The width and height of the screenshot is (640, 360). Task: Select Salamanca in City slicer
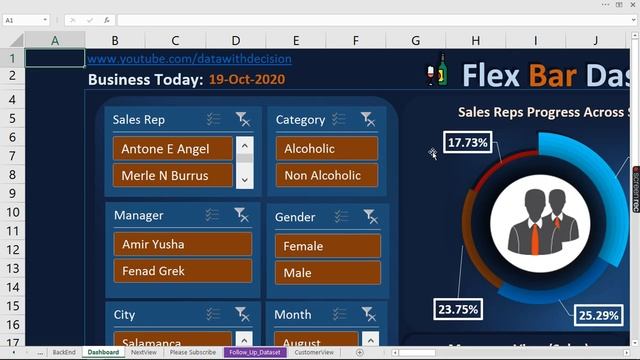point(173,340)
